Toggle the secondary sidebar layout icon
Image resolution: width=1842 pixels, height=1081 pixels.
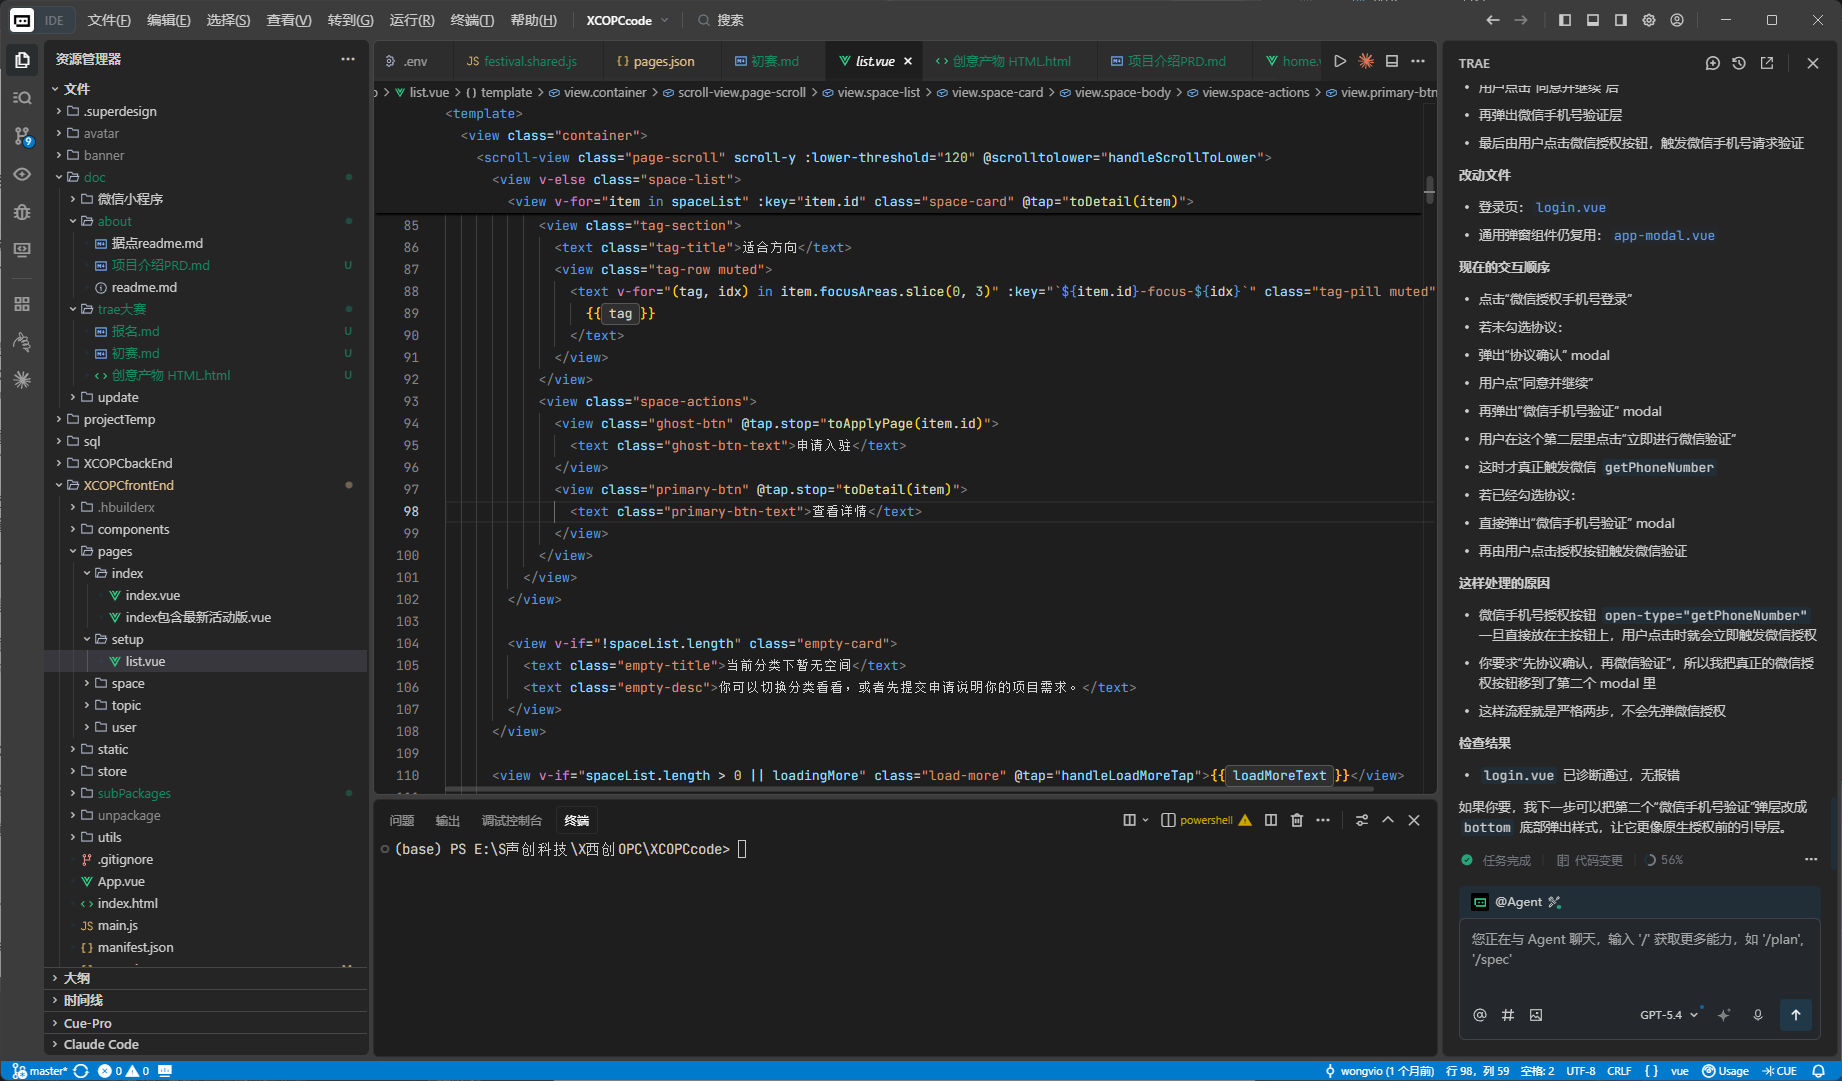click(x=1621, y=20)
